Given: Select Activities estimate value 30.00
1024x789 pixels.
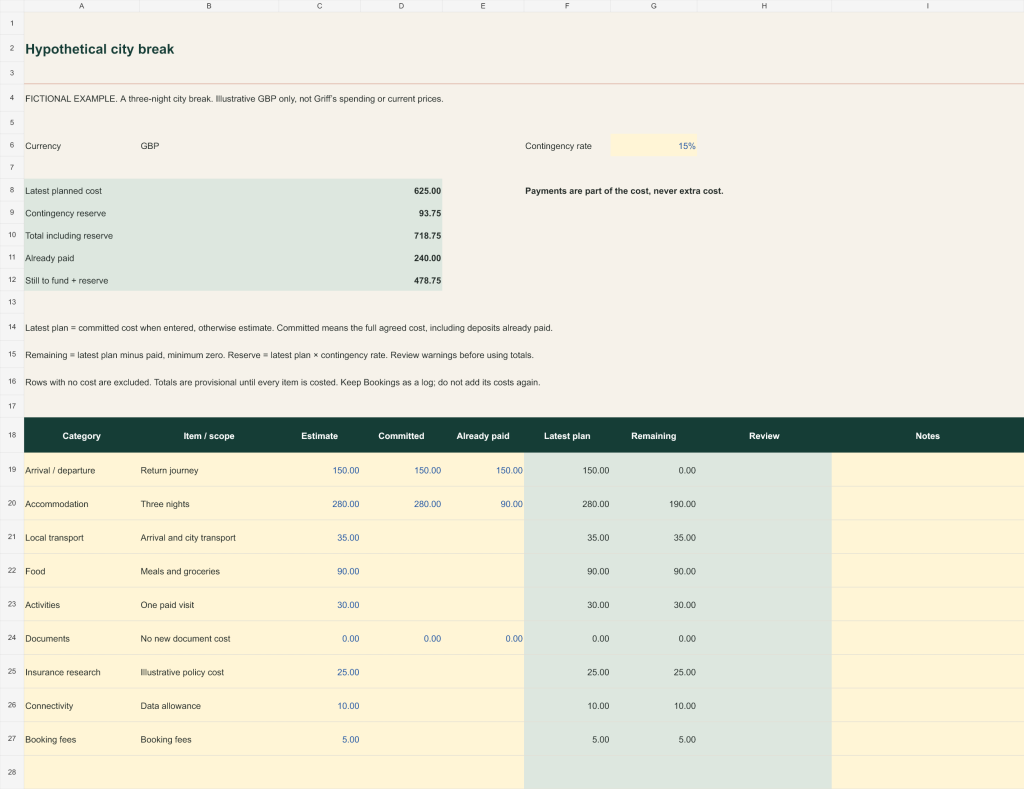Looking at the screenshot, I should tap(319, 605).
